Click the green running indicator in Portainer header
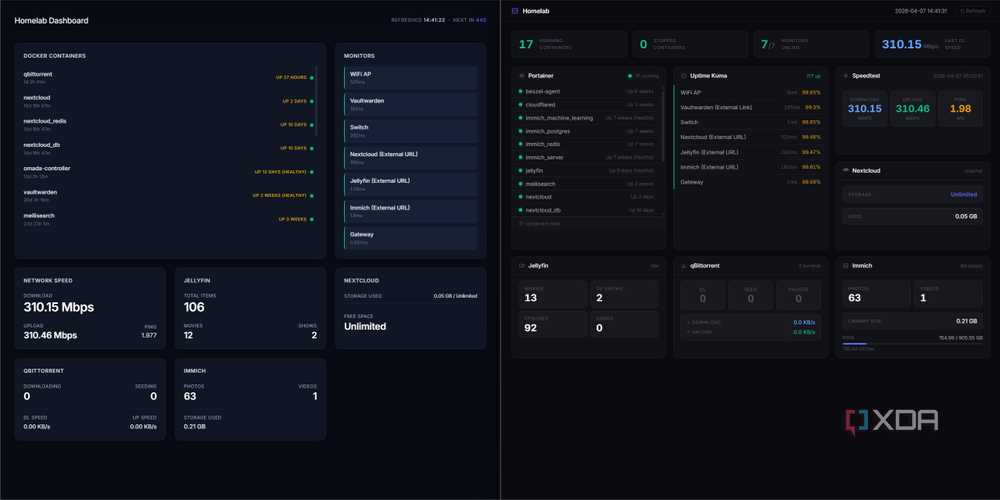The height and width of the screenshot is (500, 1000). pyautogui.click(x=629, y=76)
